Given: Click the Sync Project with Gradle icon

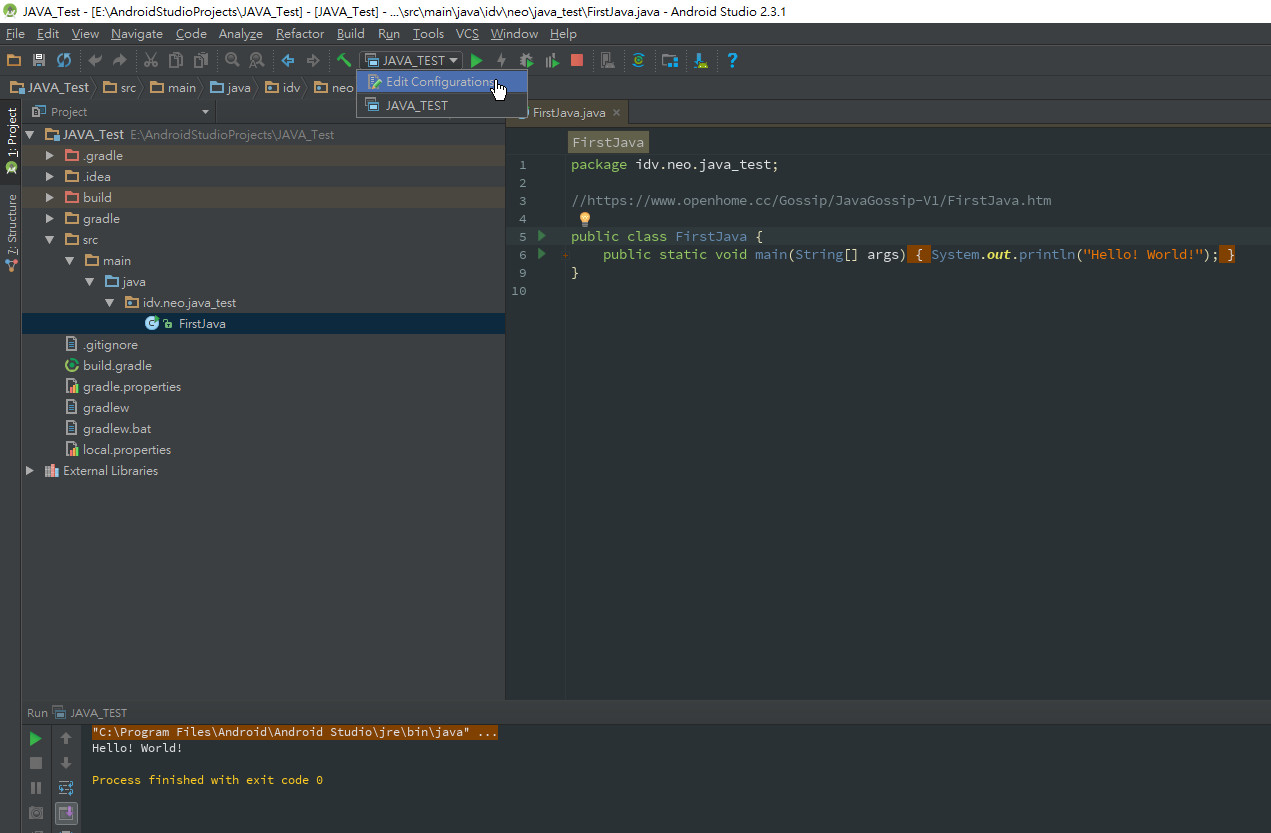Looking at the screenshot, I should coord(639,61).
